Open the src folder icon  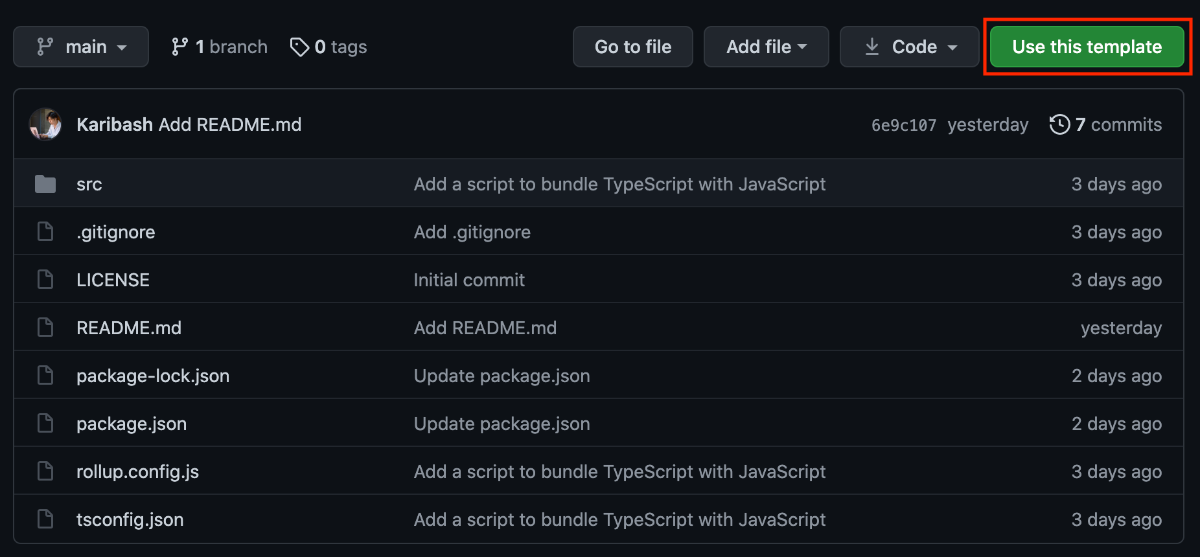pyautogui.click(x=45, y=184)
